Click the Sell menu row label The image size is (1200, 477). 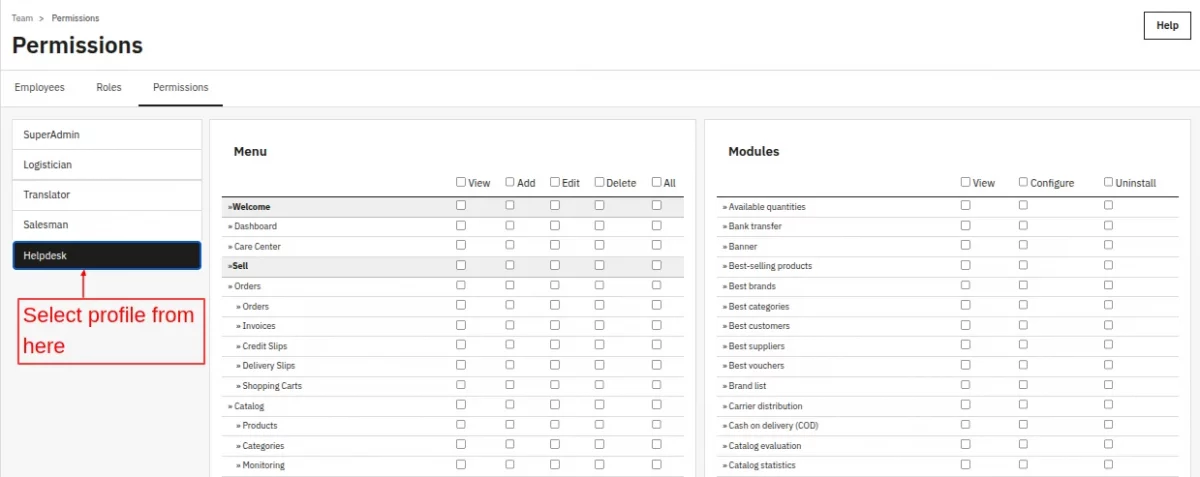(238, 267)
